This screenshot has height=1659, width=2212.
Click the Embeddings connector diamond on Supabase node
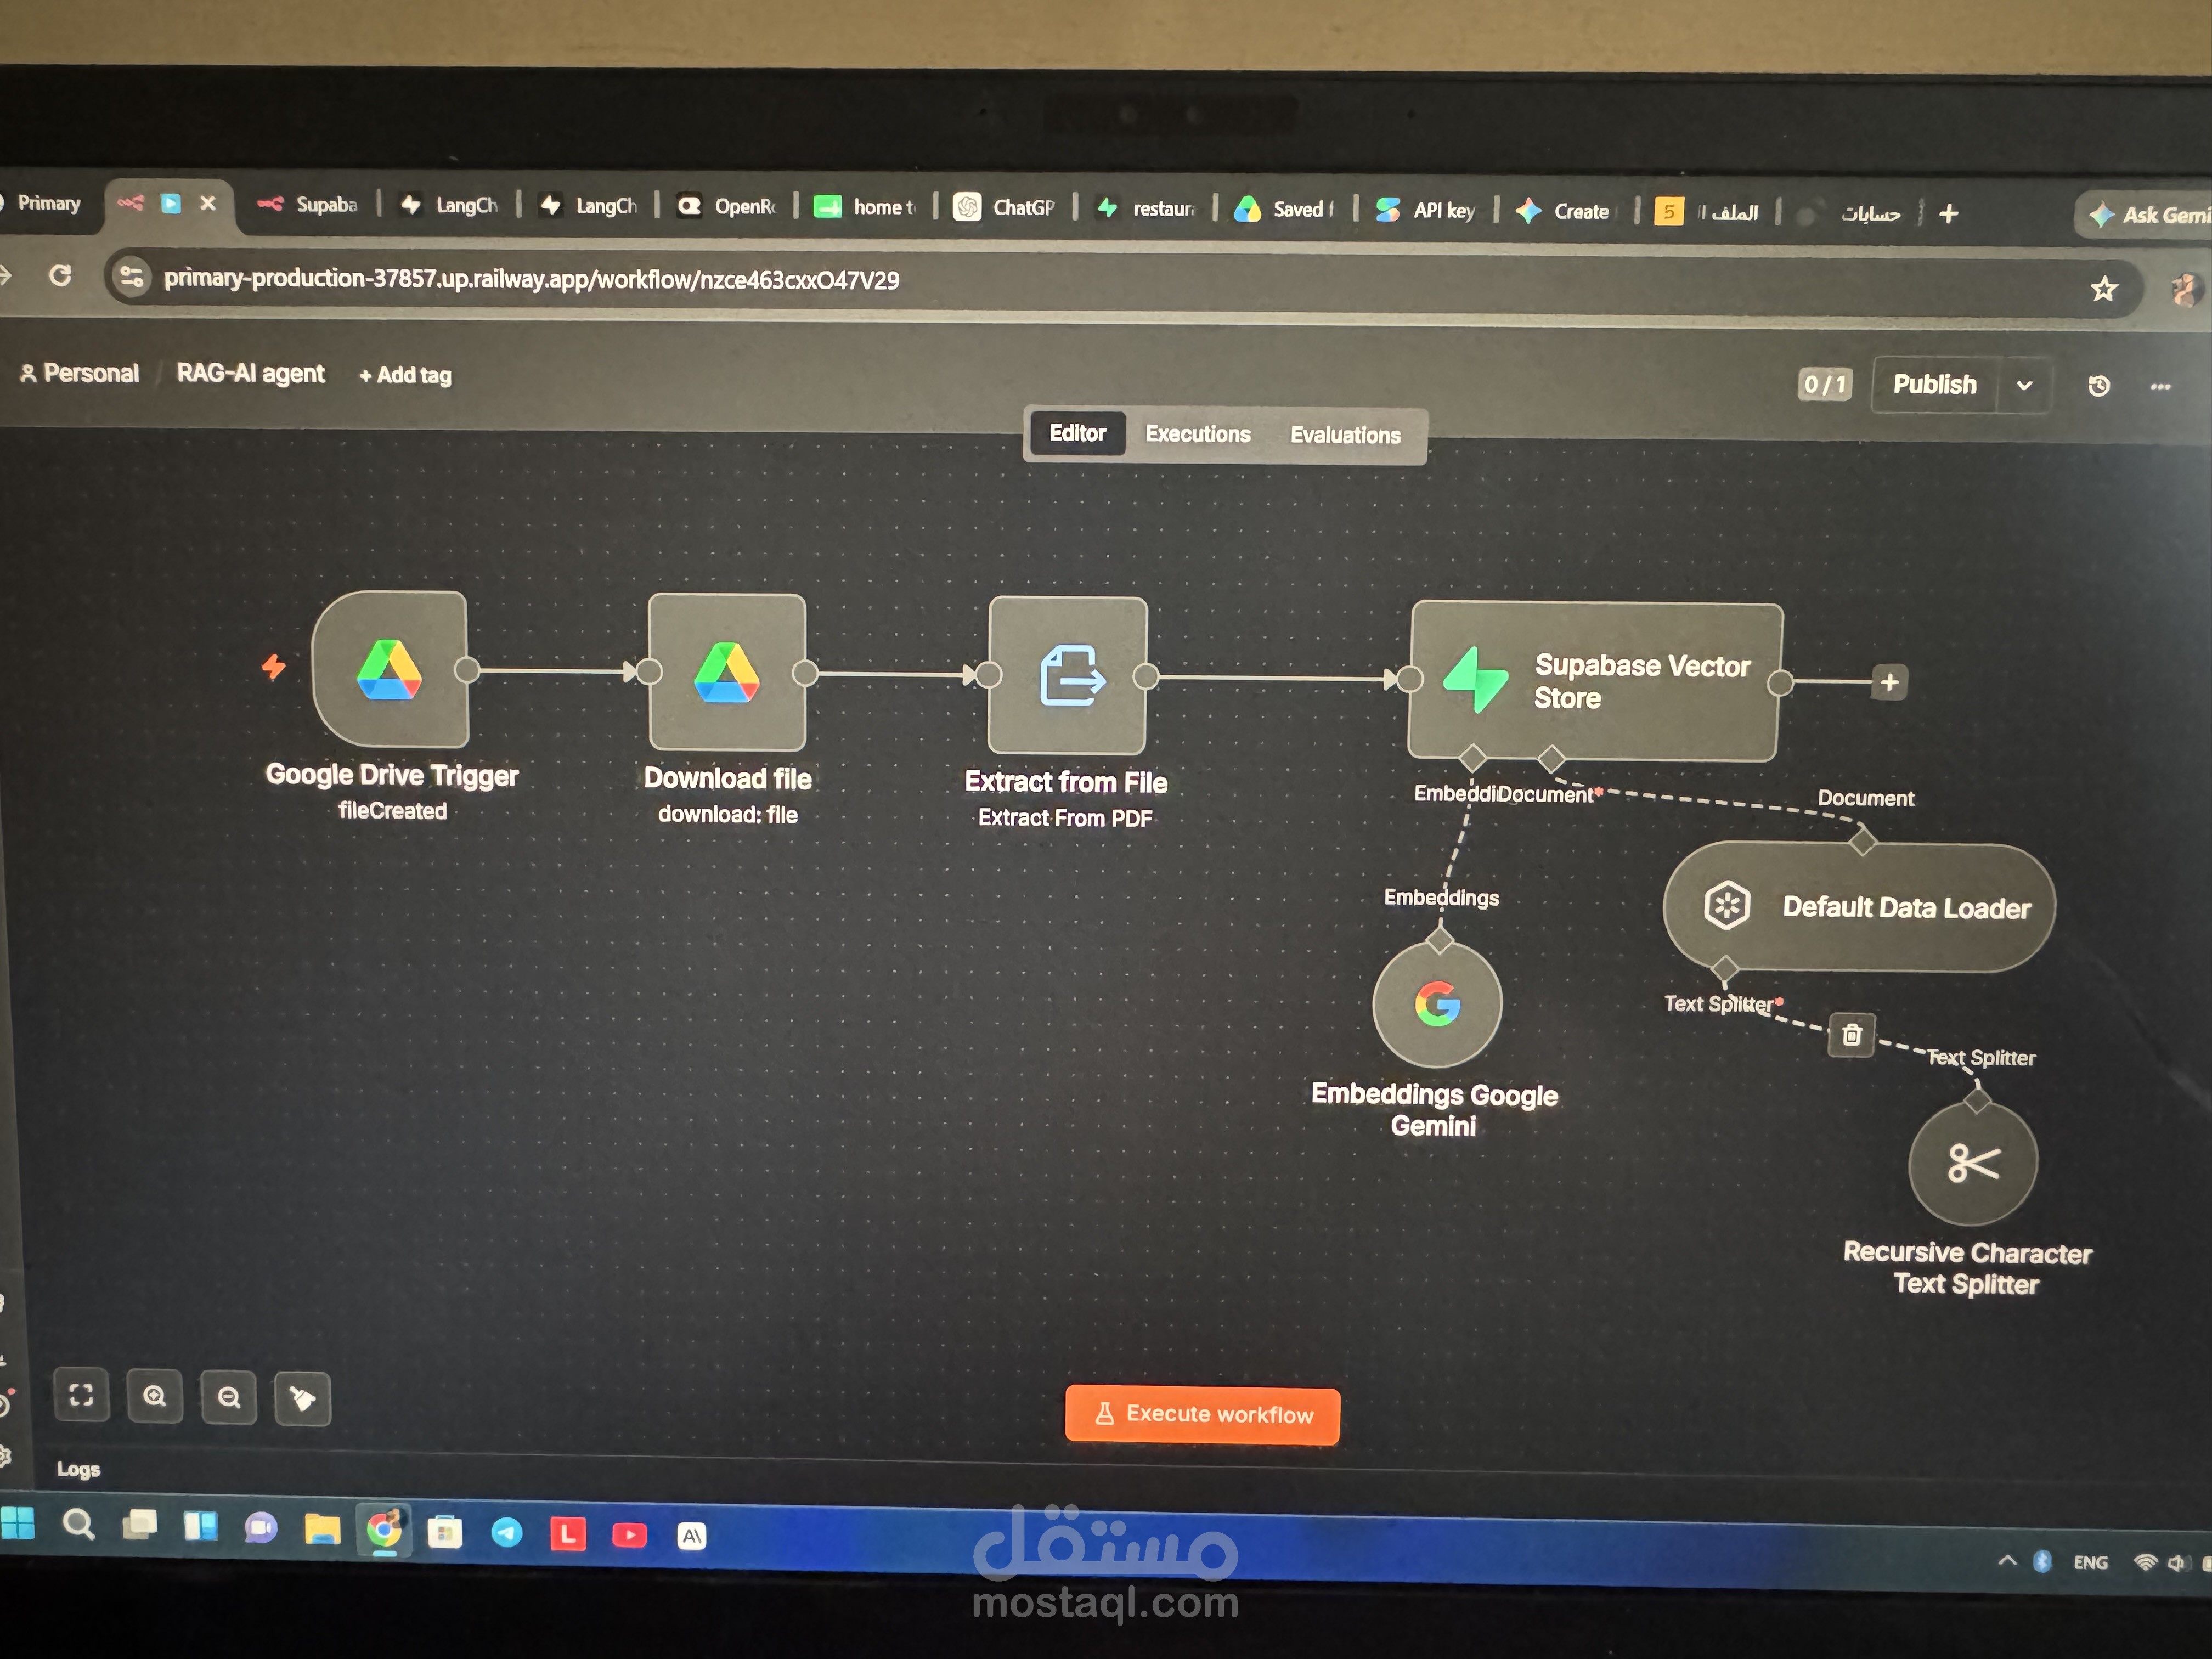[1472, 757]
